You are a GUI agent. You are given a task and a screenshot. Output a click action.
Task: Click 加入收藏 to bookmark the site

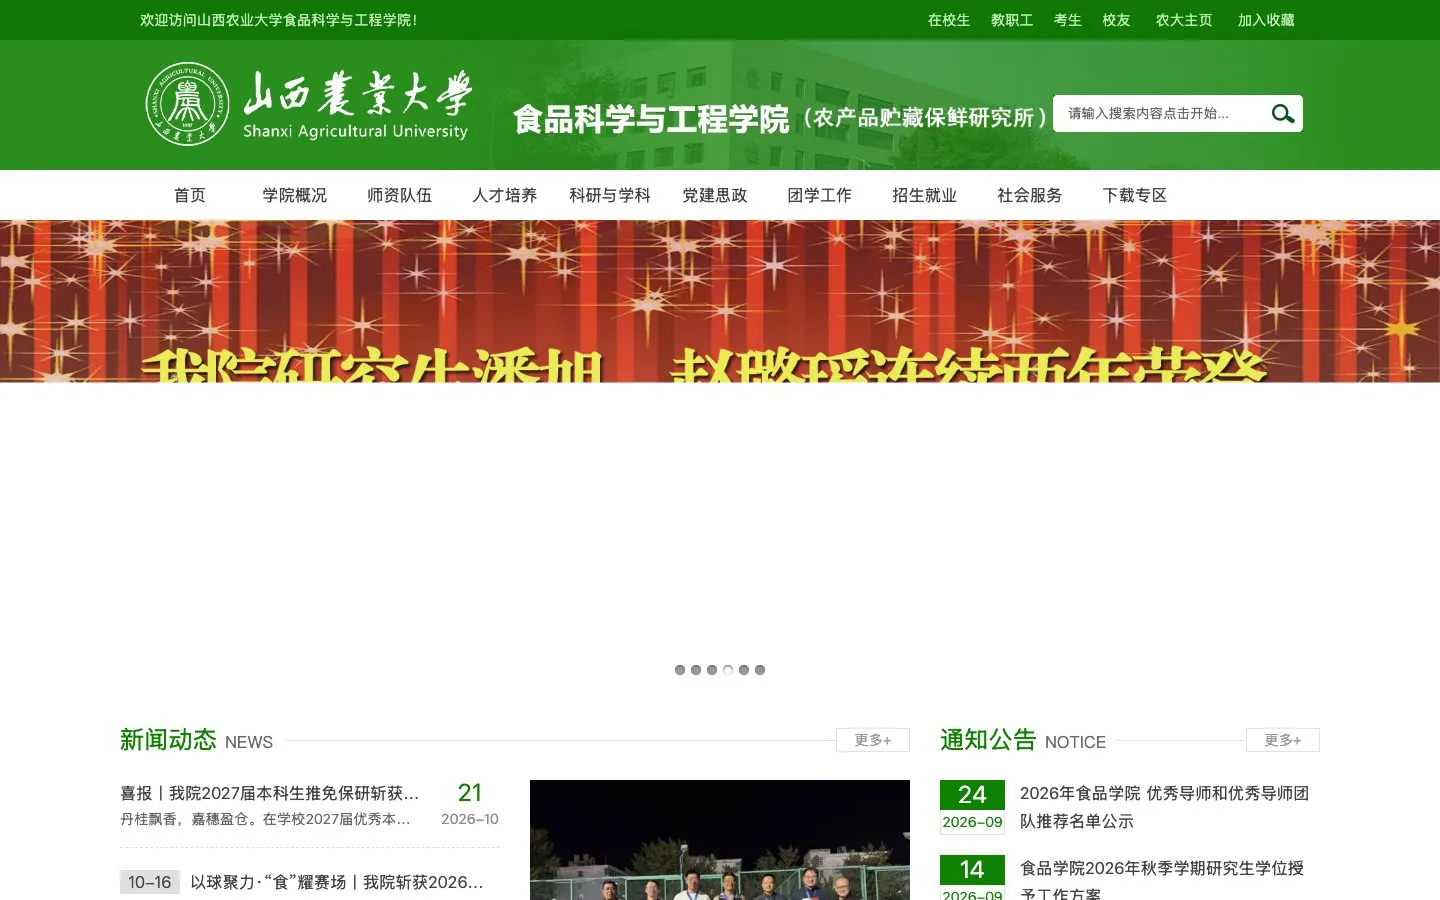pyautogui.click(x=1266, y=20)
